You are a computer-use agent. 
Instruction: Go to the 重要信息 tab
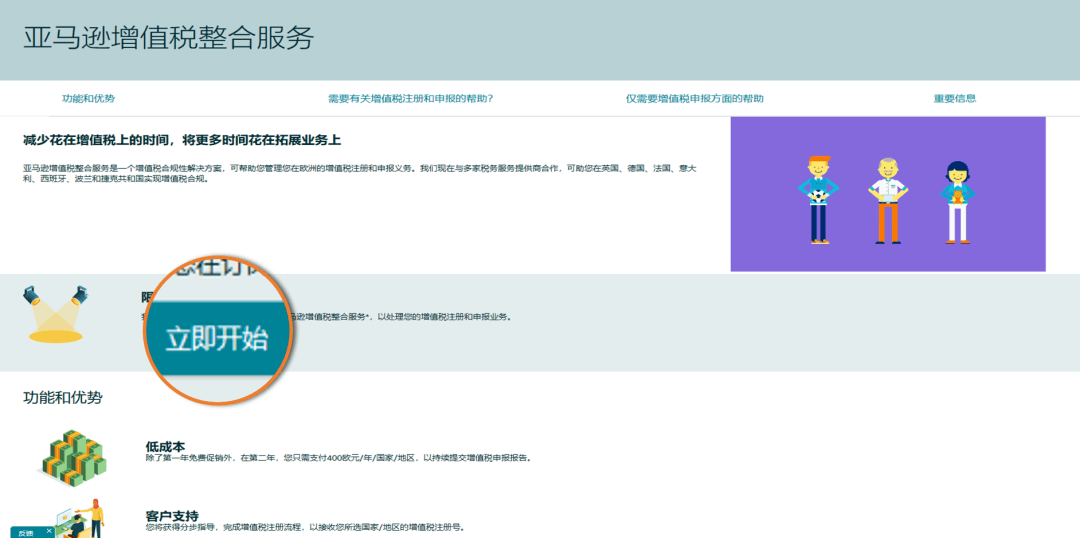point(954,99)
